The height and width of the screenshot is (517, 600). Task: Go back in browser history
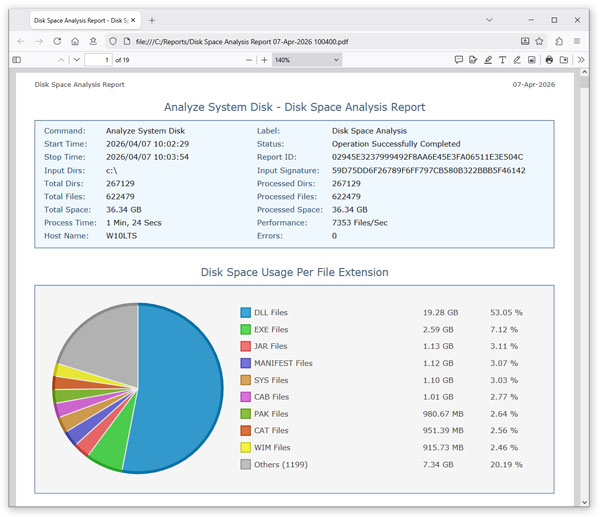pos(21,41)
